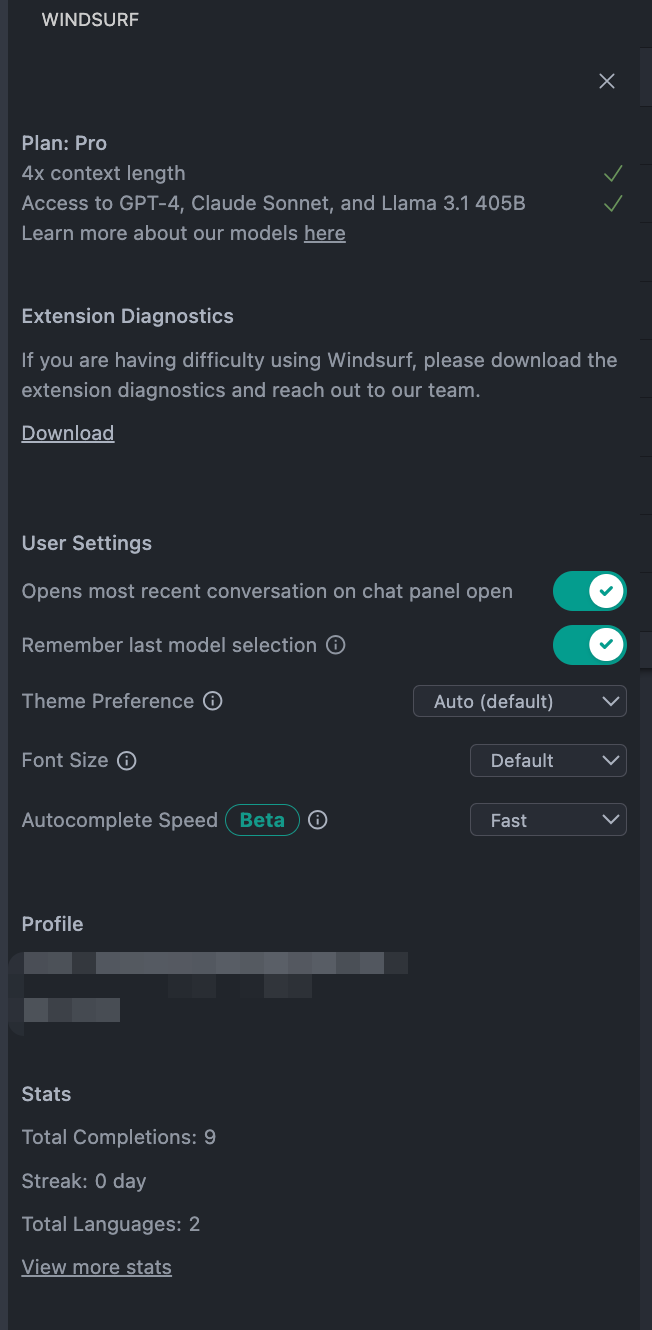Open Theme Preference dropdown showing Auto (default)
This screenshot has width=652, height=1330.
pos(520,701)
